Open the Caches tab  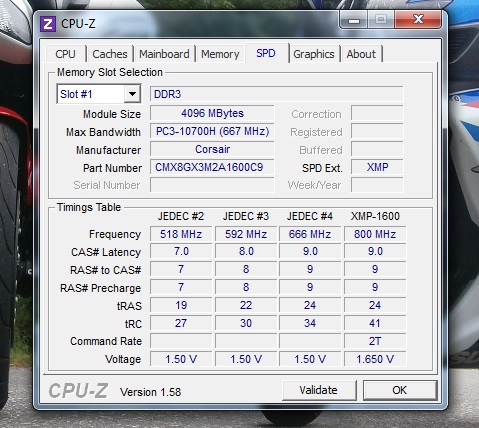tap(110, 54)
